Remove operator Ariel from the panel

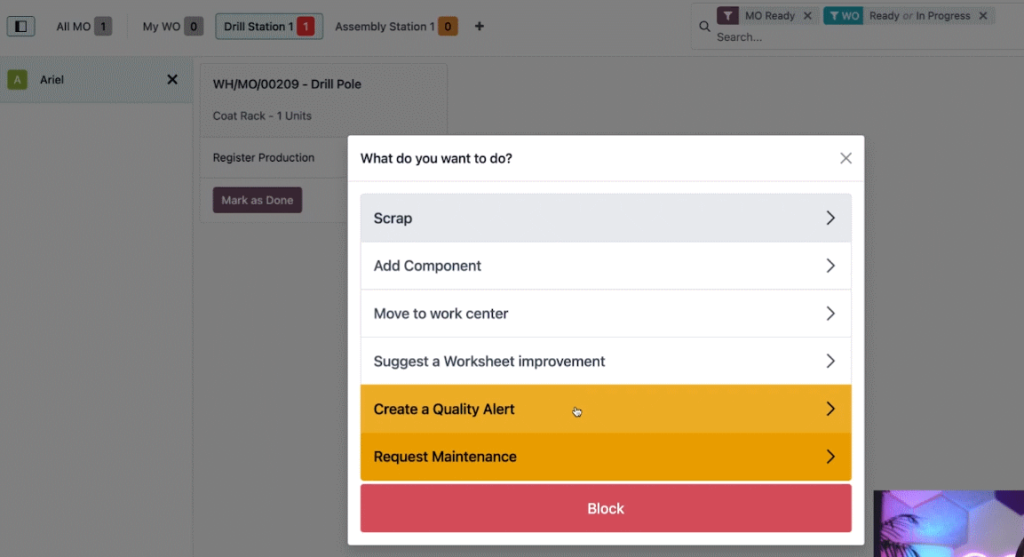pyautogui.click(x=172, y=79)
